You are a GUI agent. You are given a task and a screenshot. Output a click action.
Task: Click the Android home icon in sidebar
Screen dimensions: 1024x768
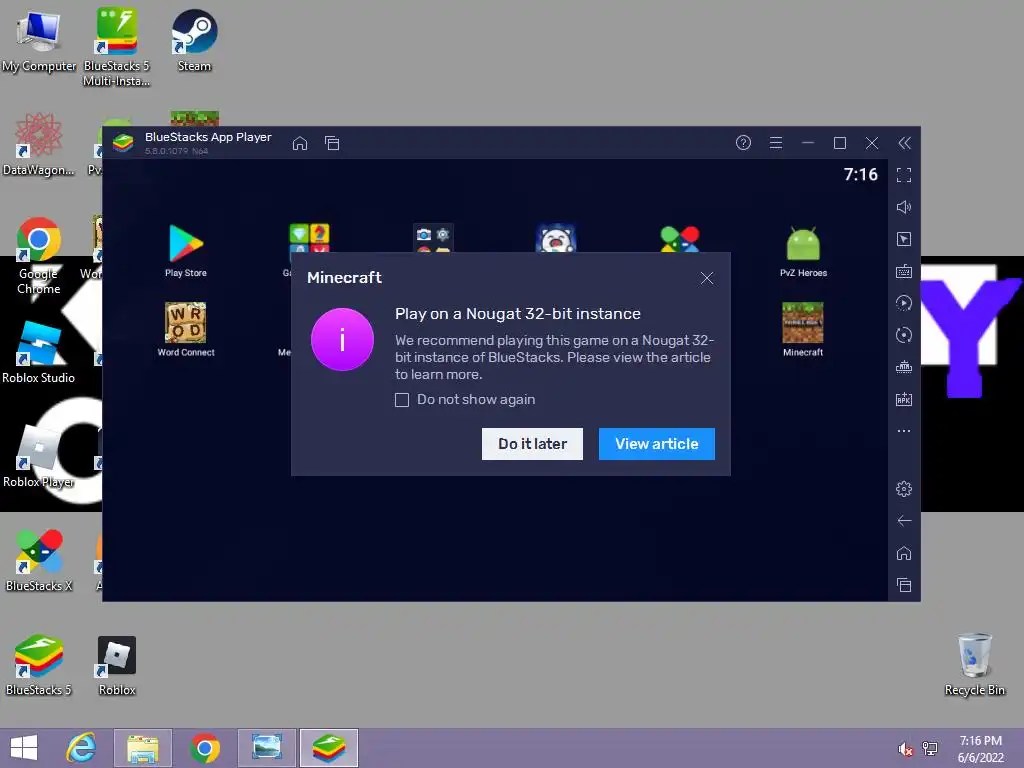click(904, 553)
